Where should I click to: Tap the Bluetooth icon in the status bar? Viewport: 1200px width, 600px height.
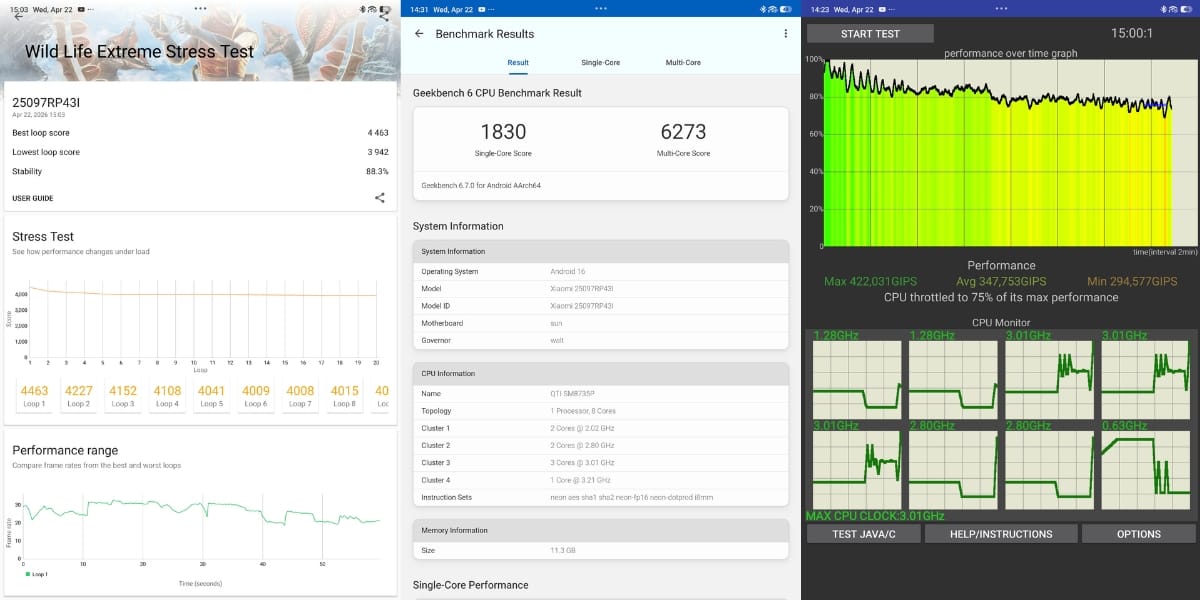pos(362,8)
